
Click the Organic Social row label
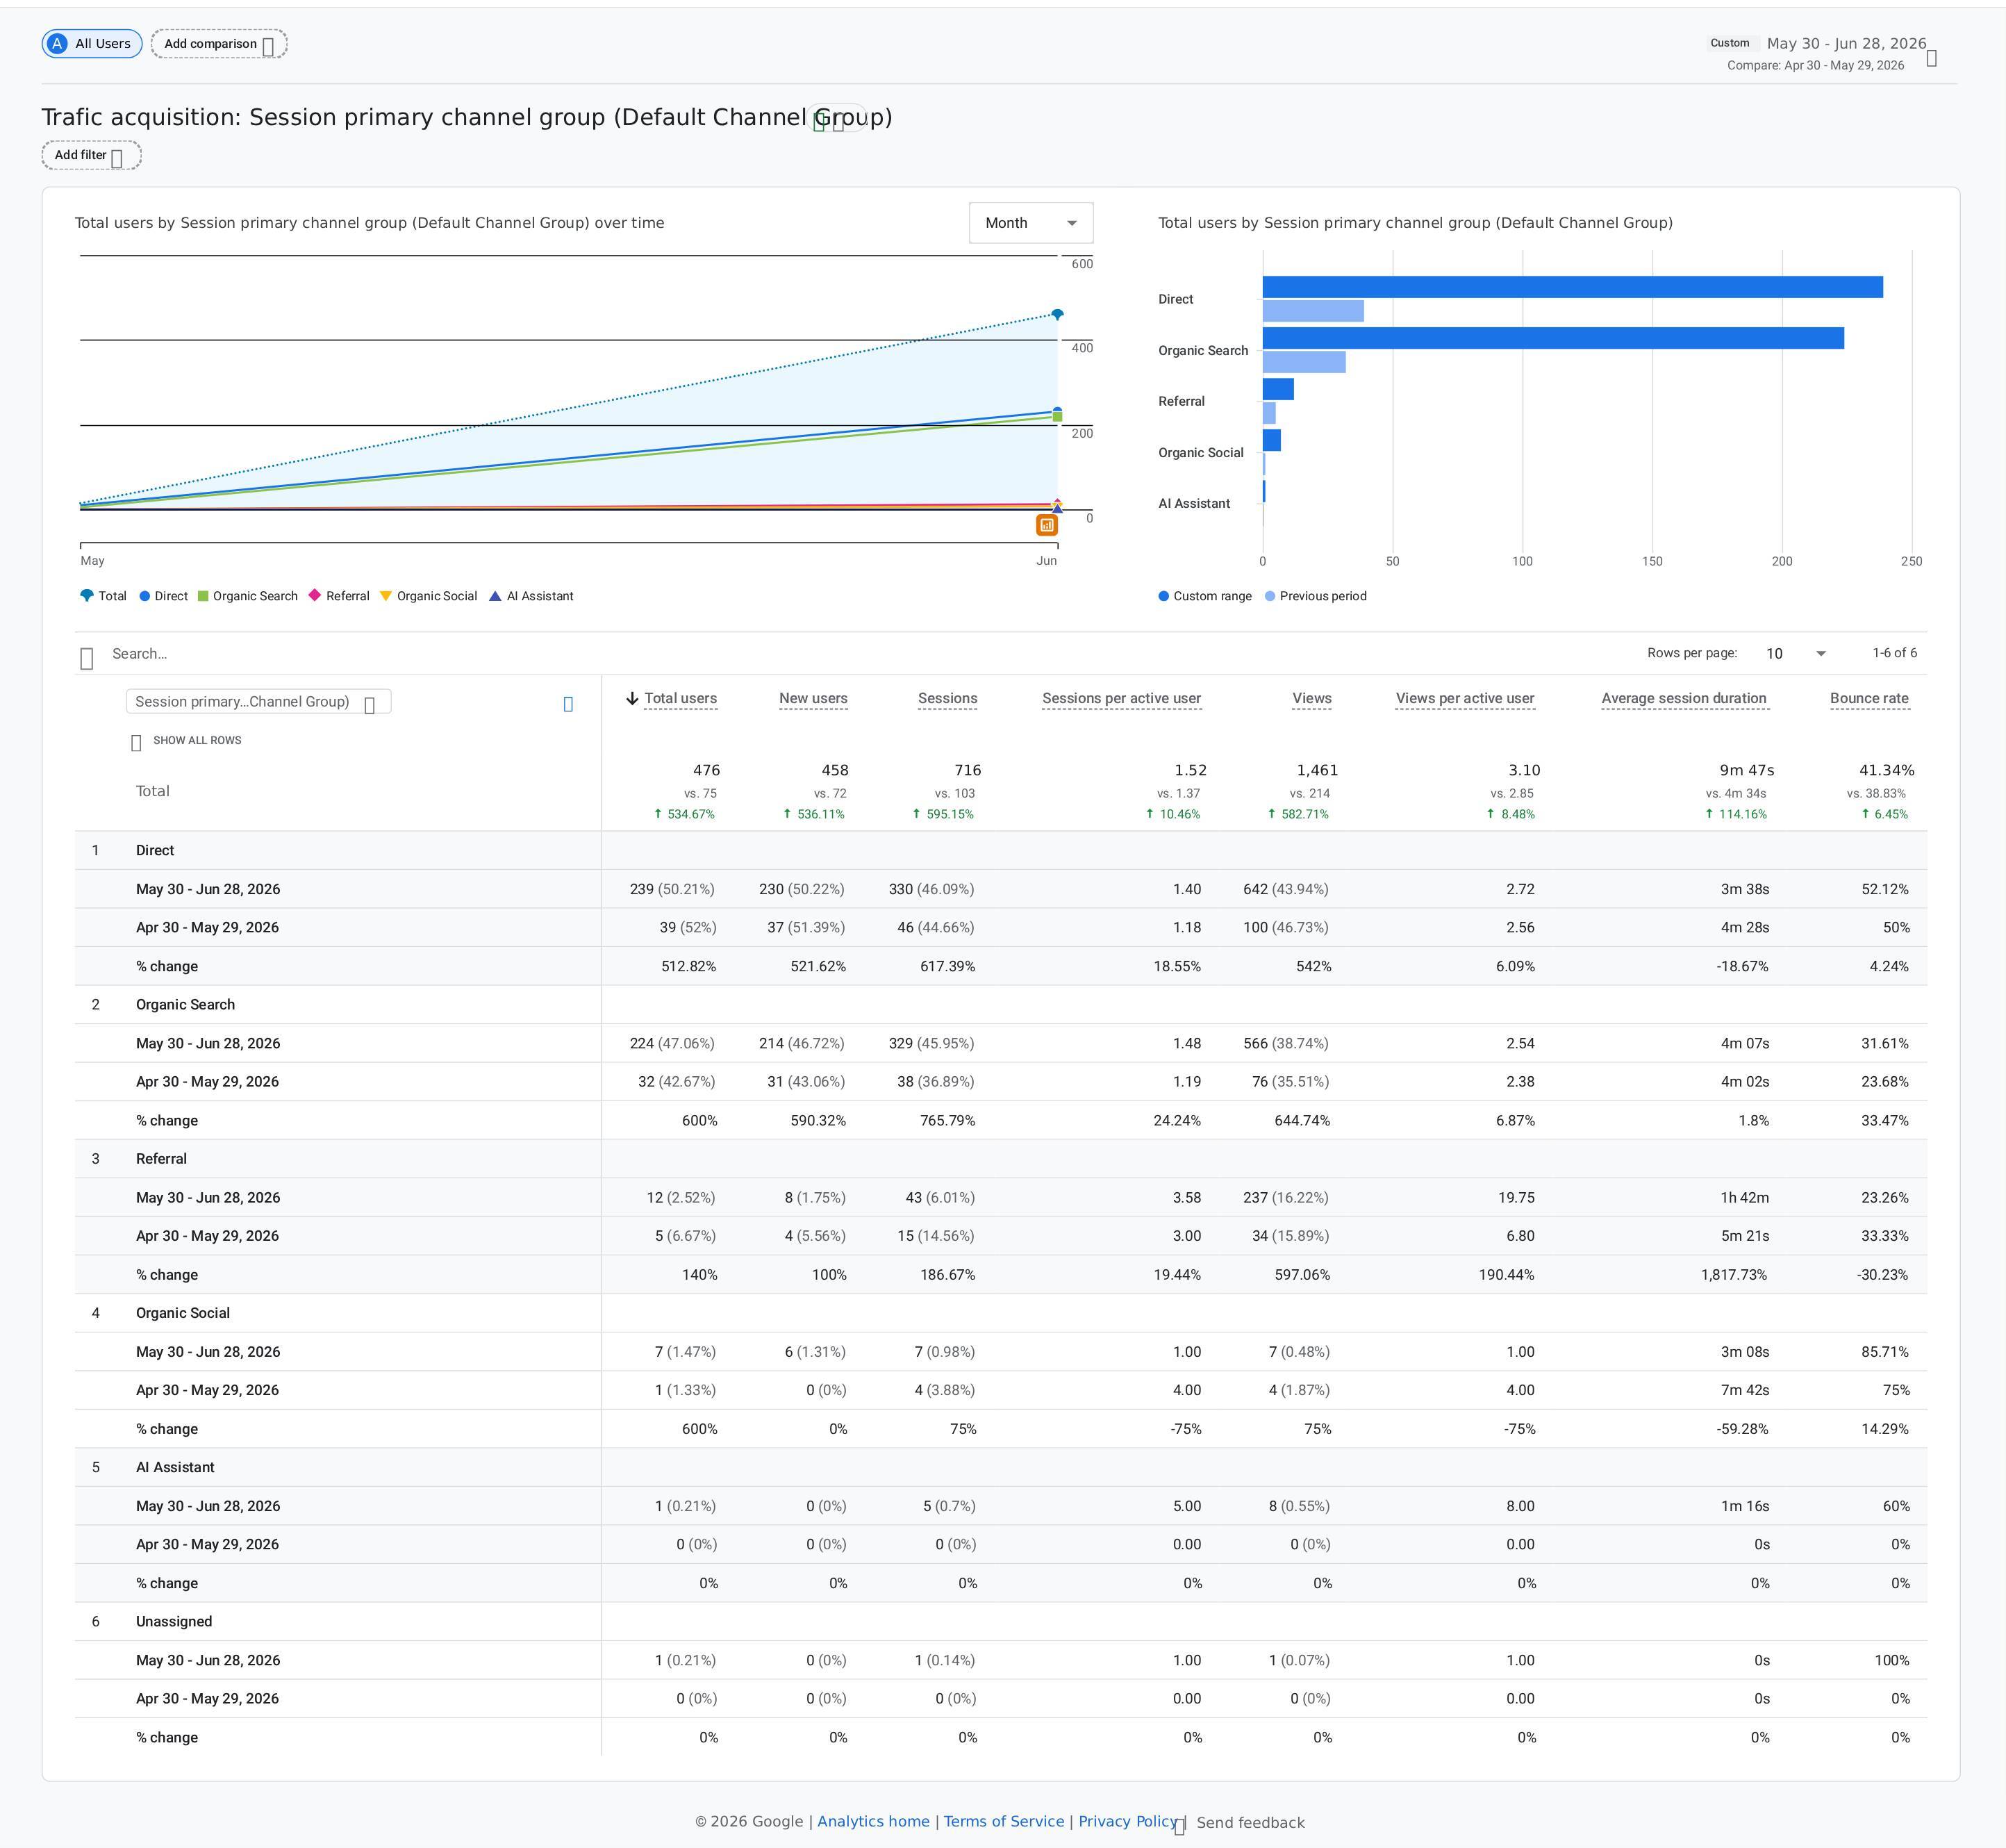tap(183, 1313)
